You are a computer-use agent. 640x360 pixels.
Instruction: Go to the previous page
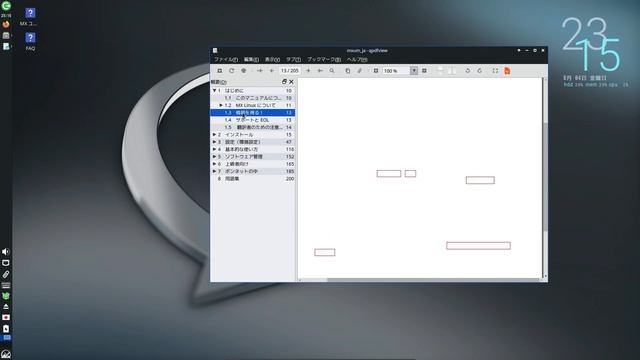coord(271,71)
